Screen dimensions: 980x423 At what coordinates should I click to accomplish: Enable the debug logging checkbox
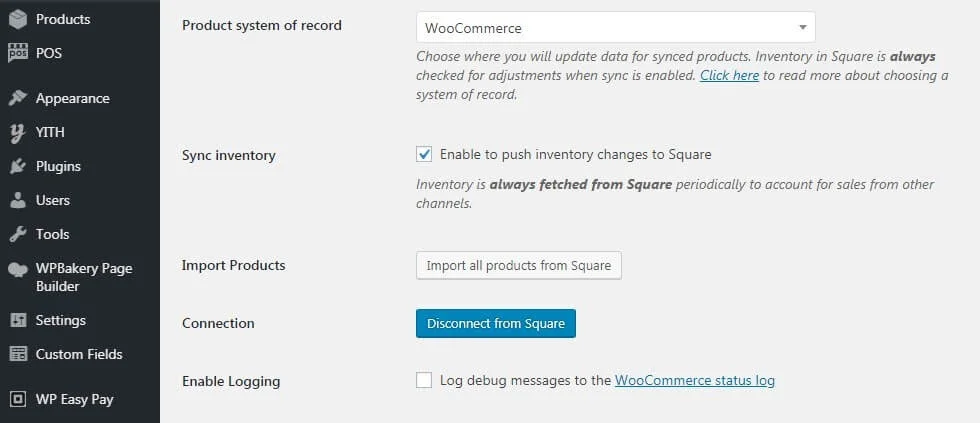coord(424,380)
